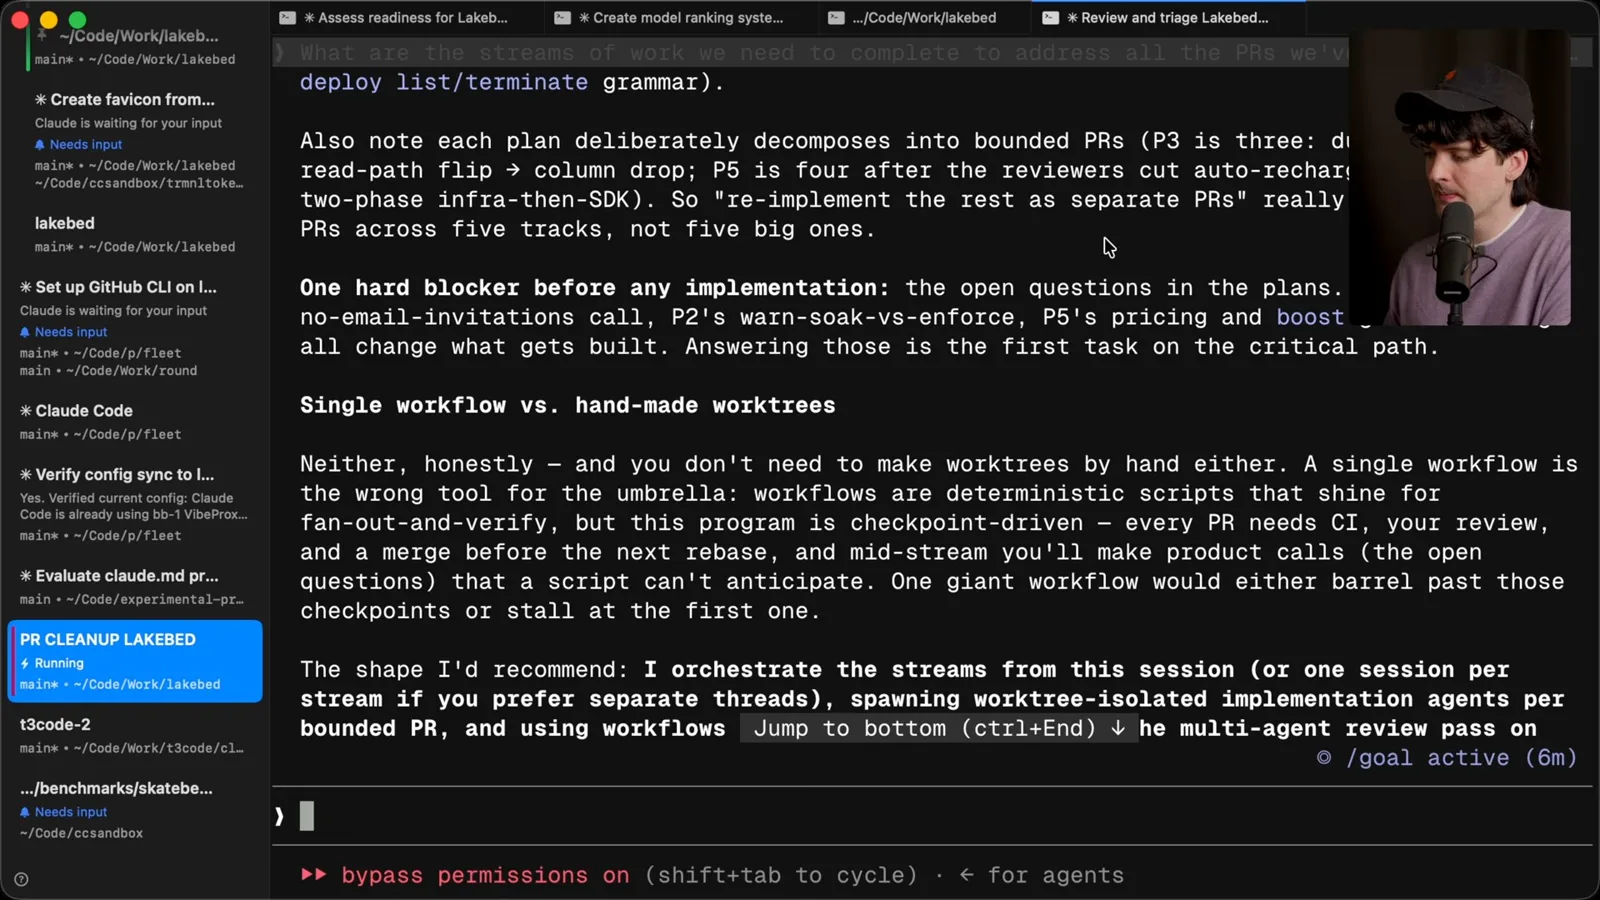Click the help icon at sidebar bottom

tap(21, 880)
